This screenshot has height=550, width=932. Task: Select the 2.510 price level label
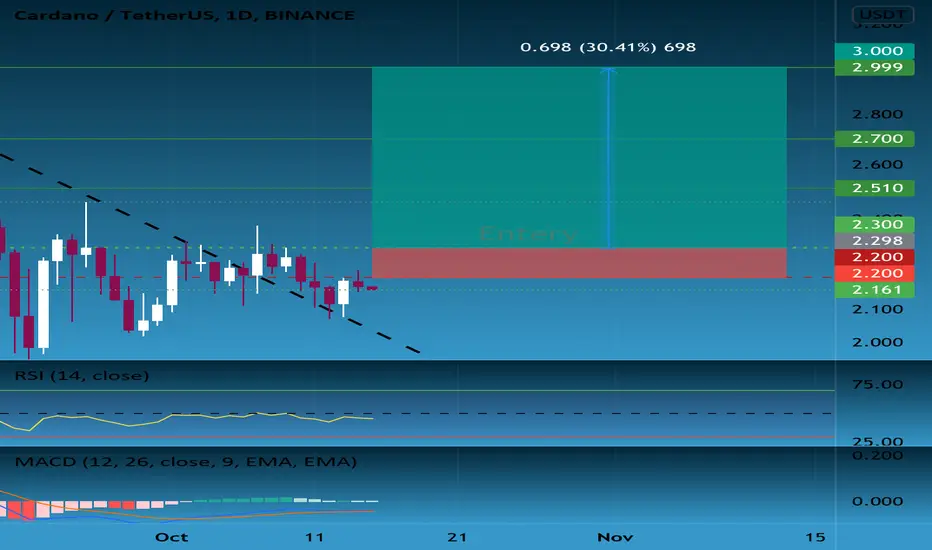tap(874, 188)
